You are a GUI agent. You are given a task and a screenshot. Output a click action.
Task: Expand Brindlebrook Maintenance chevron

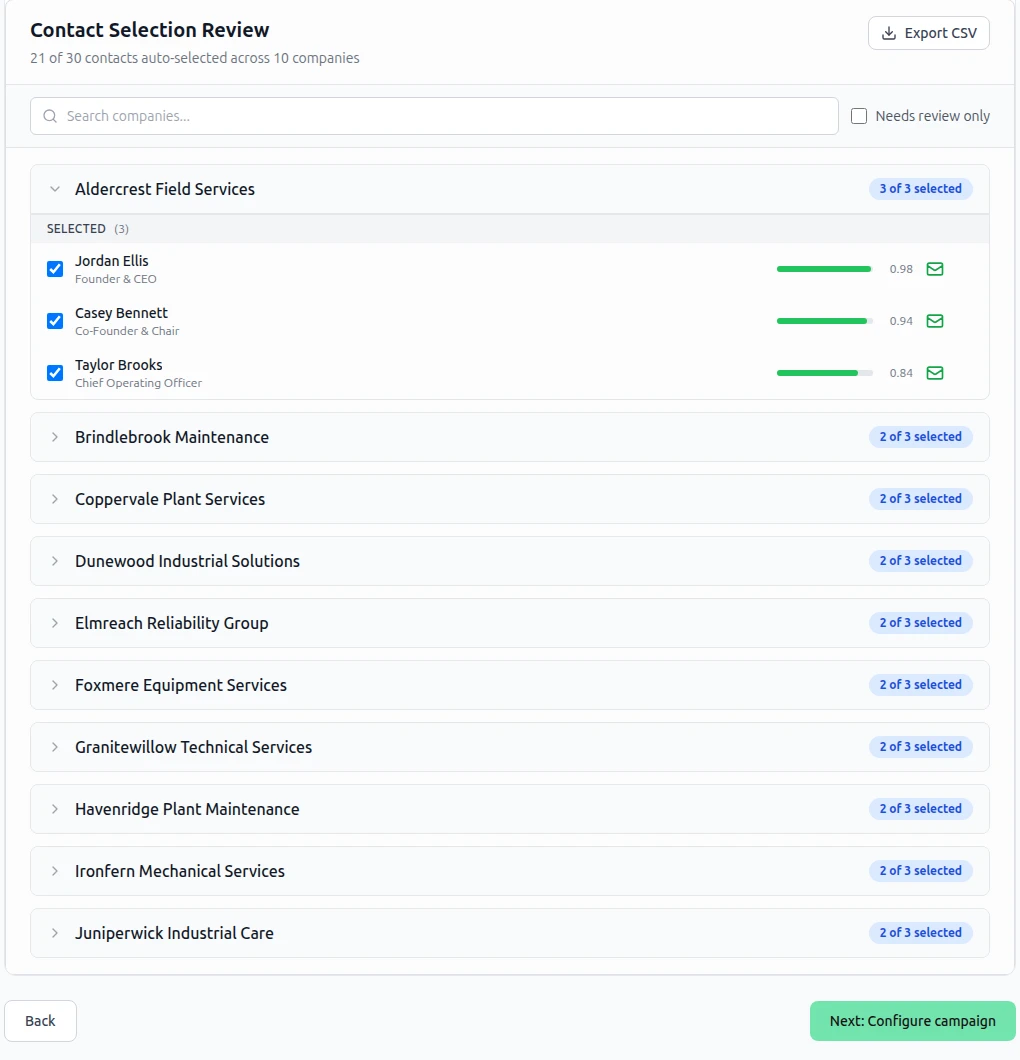55,437
